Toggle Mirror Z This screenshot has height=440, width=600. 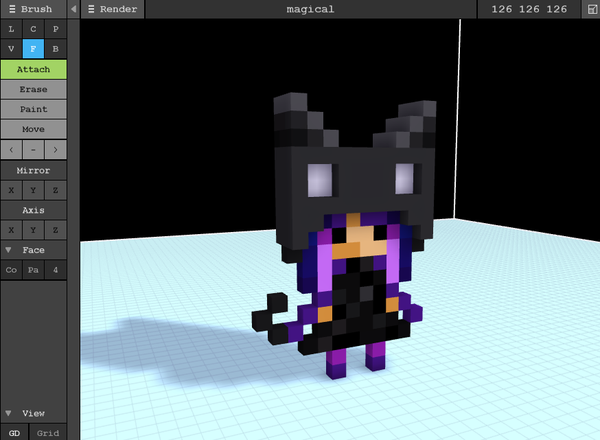pos(55,190)
